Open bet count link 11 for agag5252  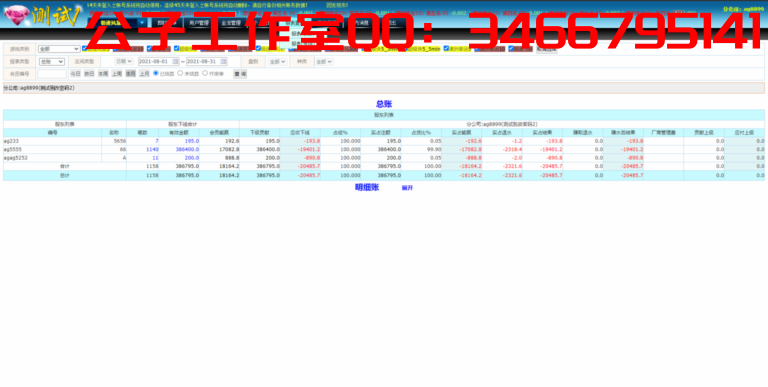tap(155, 158)
